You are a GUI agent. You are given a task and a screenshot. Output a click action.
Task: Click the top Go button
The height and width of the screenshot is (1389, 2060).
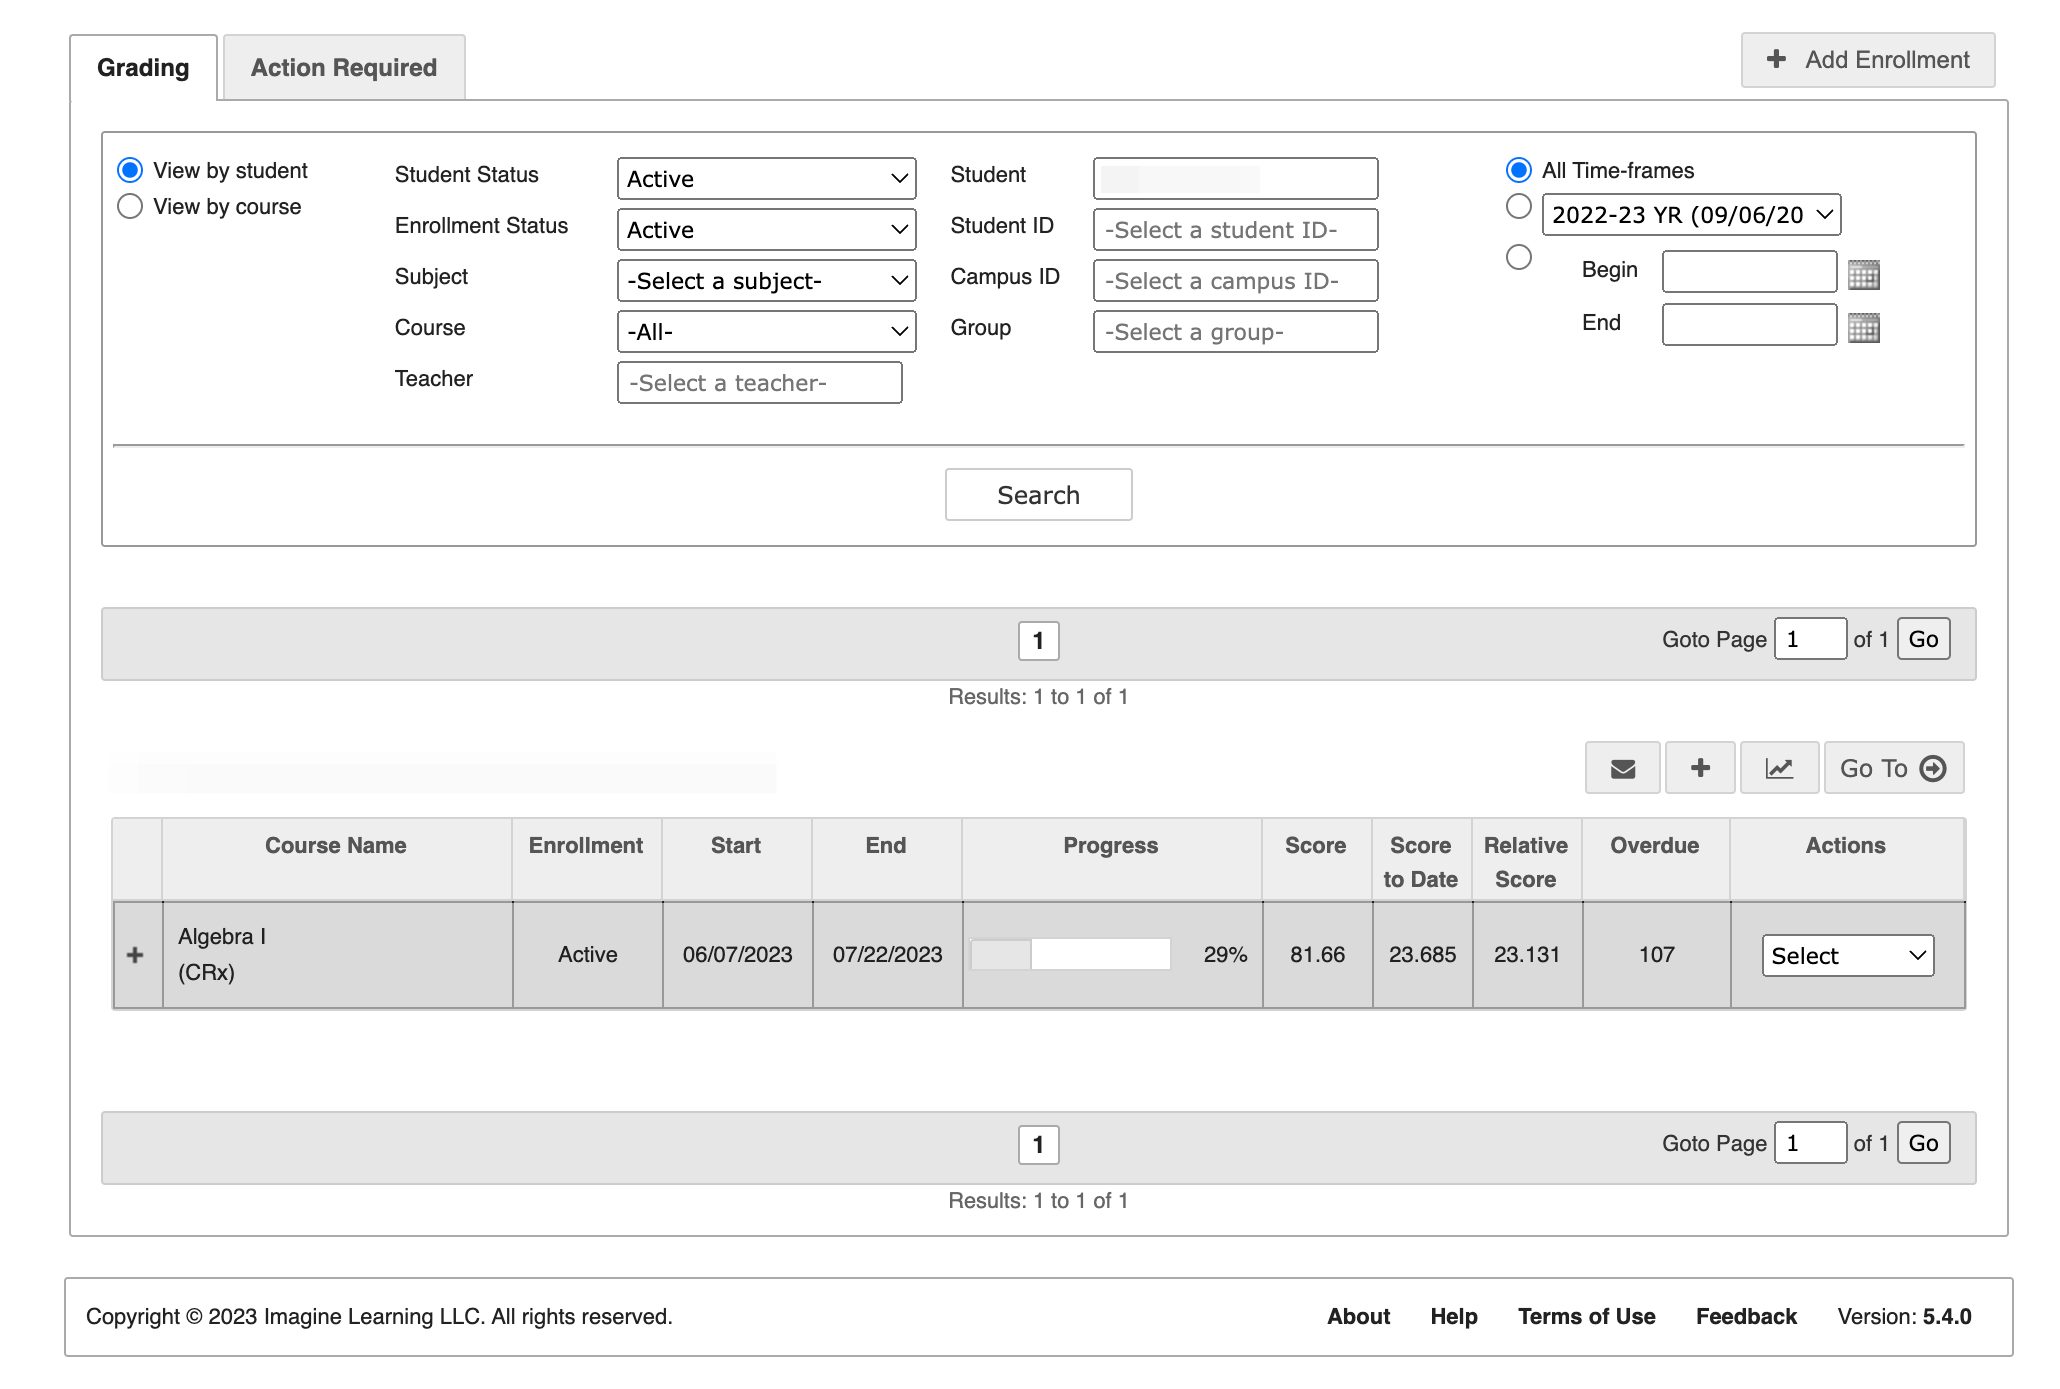1923,639
